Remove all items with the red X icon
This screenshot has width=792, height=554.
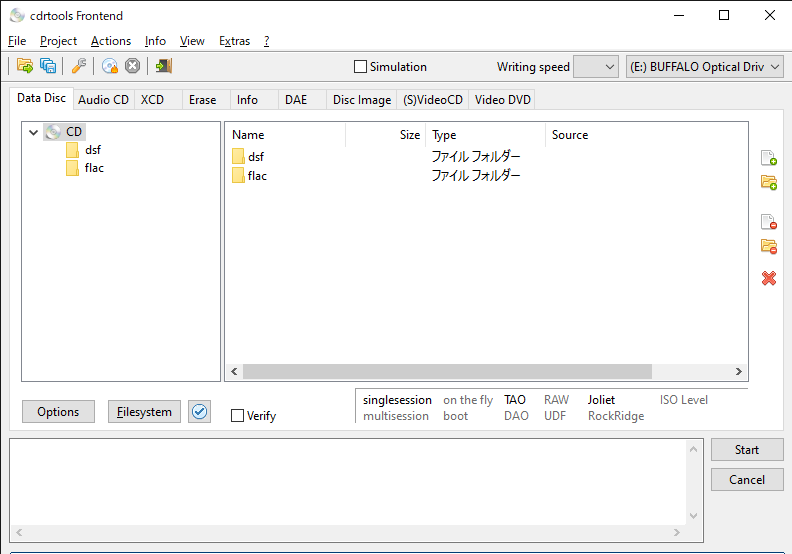[x=768, y=278]
